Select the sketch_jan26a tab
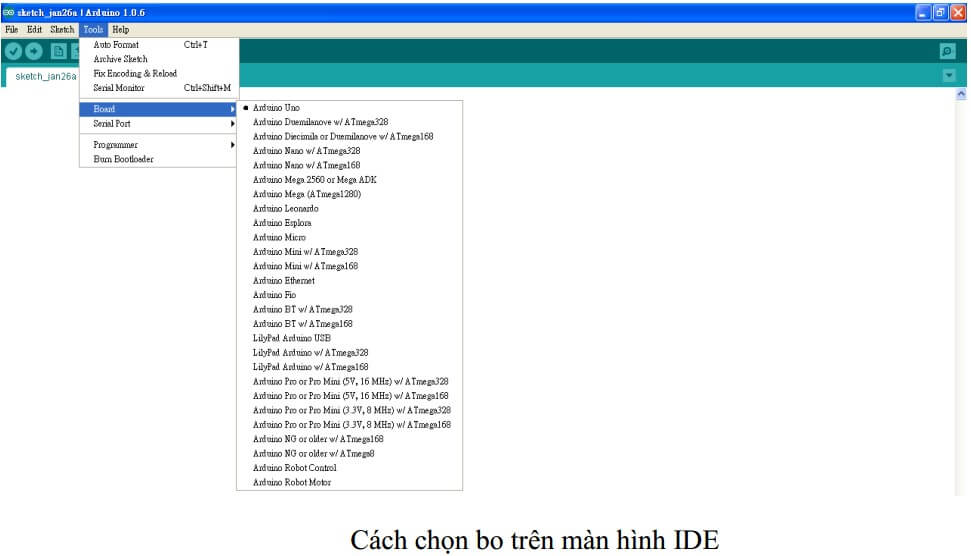971x556 pixels. tap(45, 76)
